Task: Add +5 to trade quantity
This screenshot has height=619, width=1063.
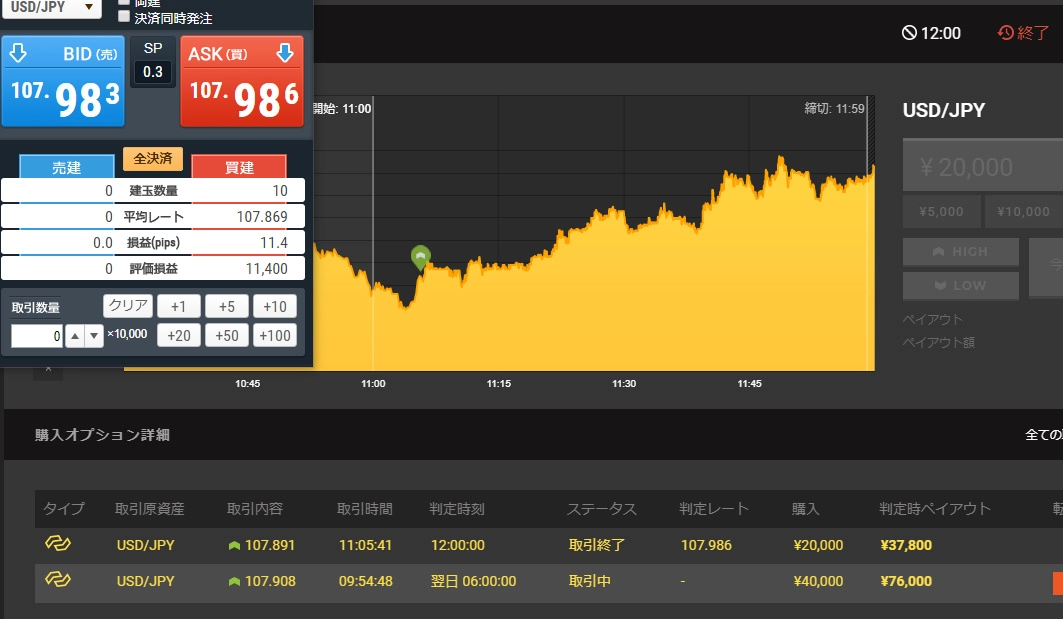Action: click(x=226, y=306)
